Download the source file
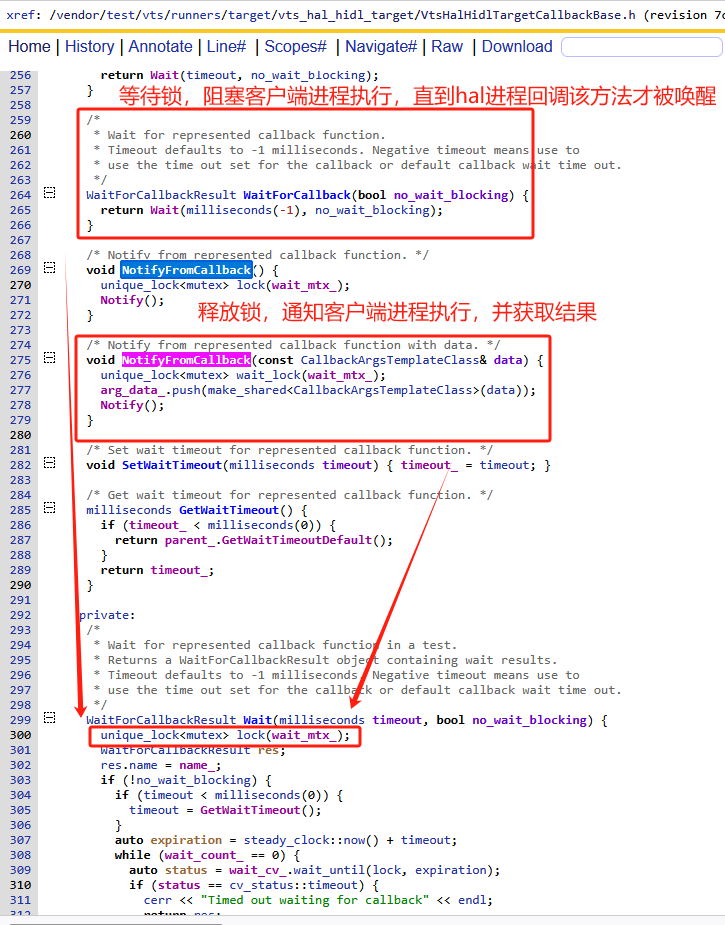725x925 pixels. (x=517, y=47)
